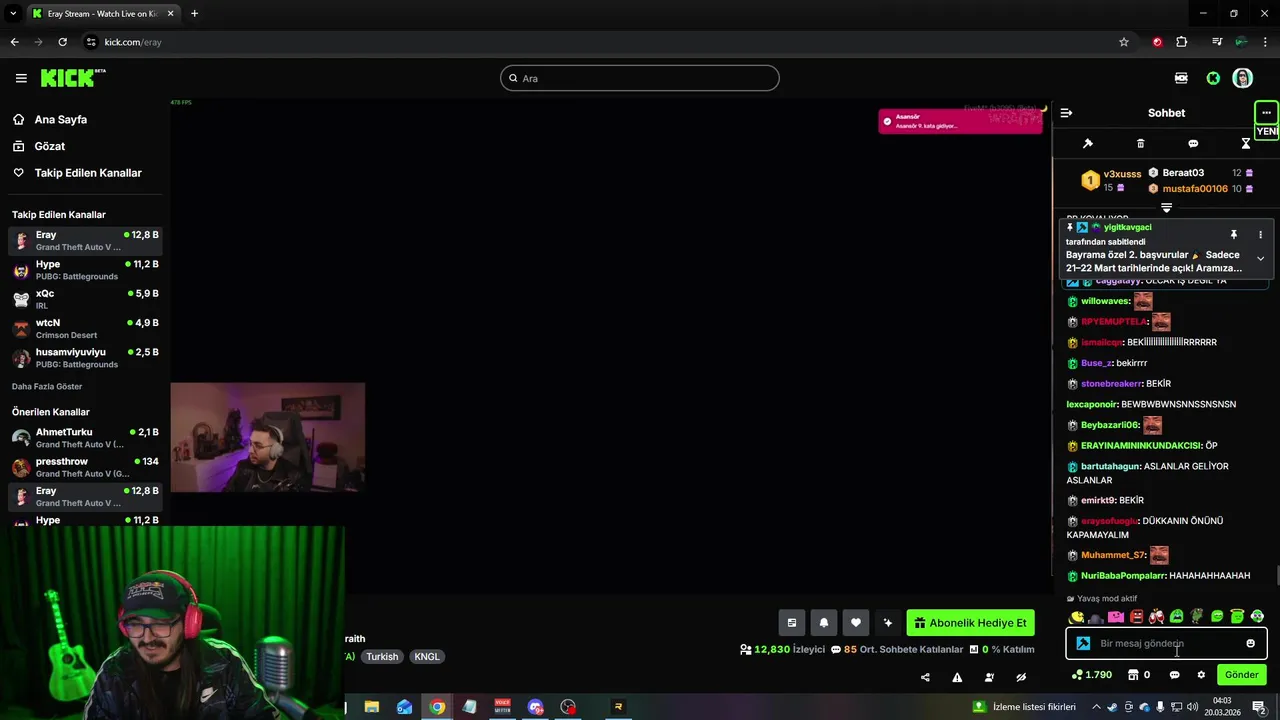The height and width of the screenshot is (720, 1280).
Task: Open husamviyuviyu channel in the sidebar
Action: 85,357
